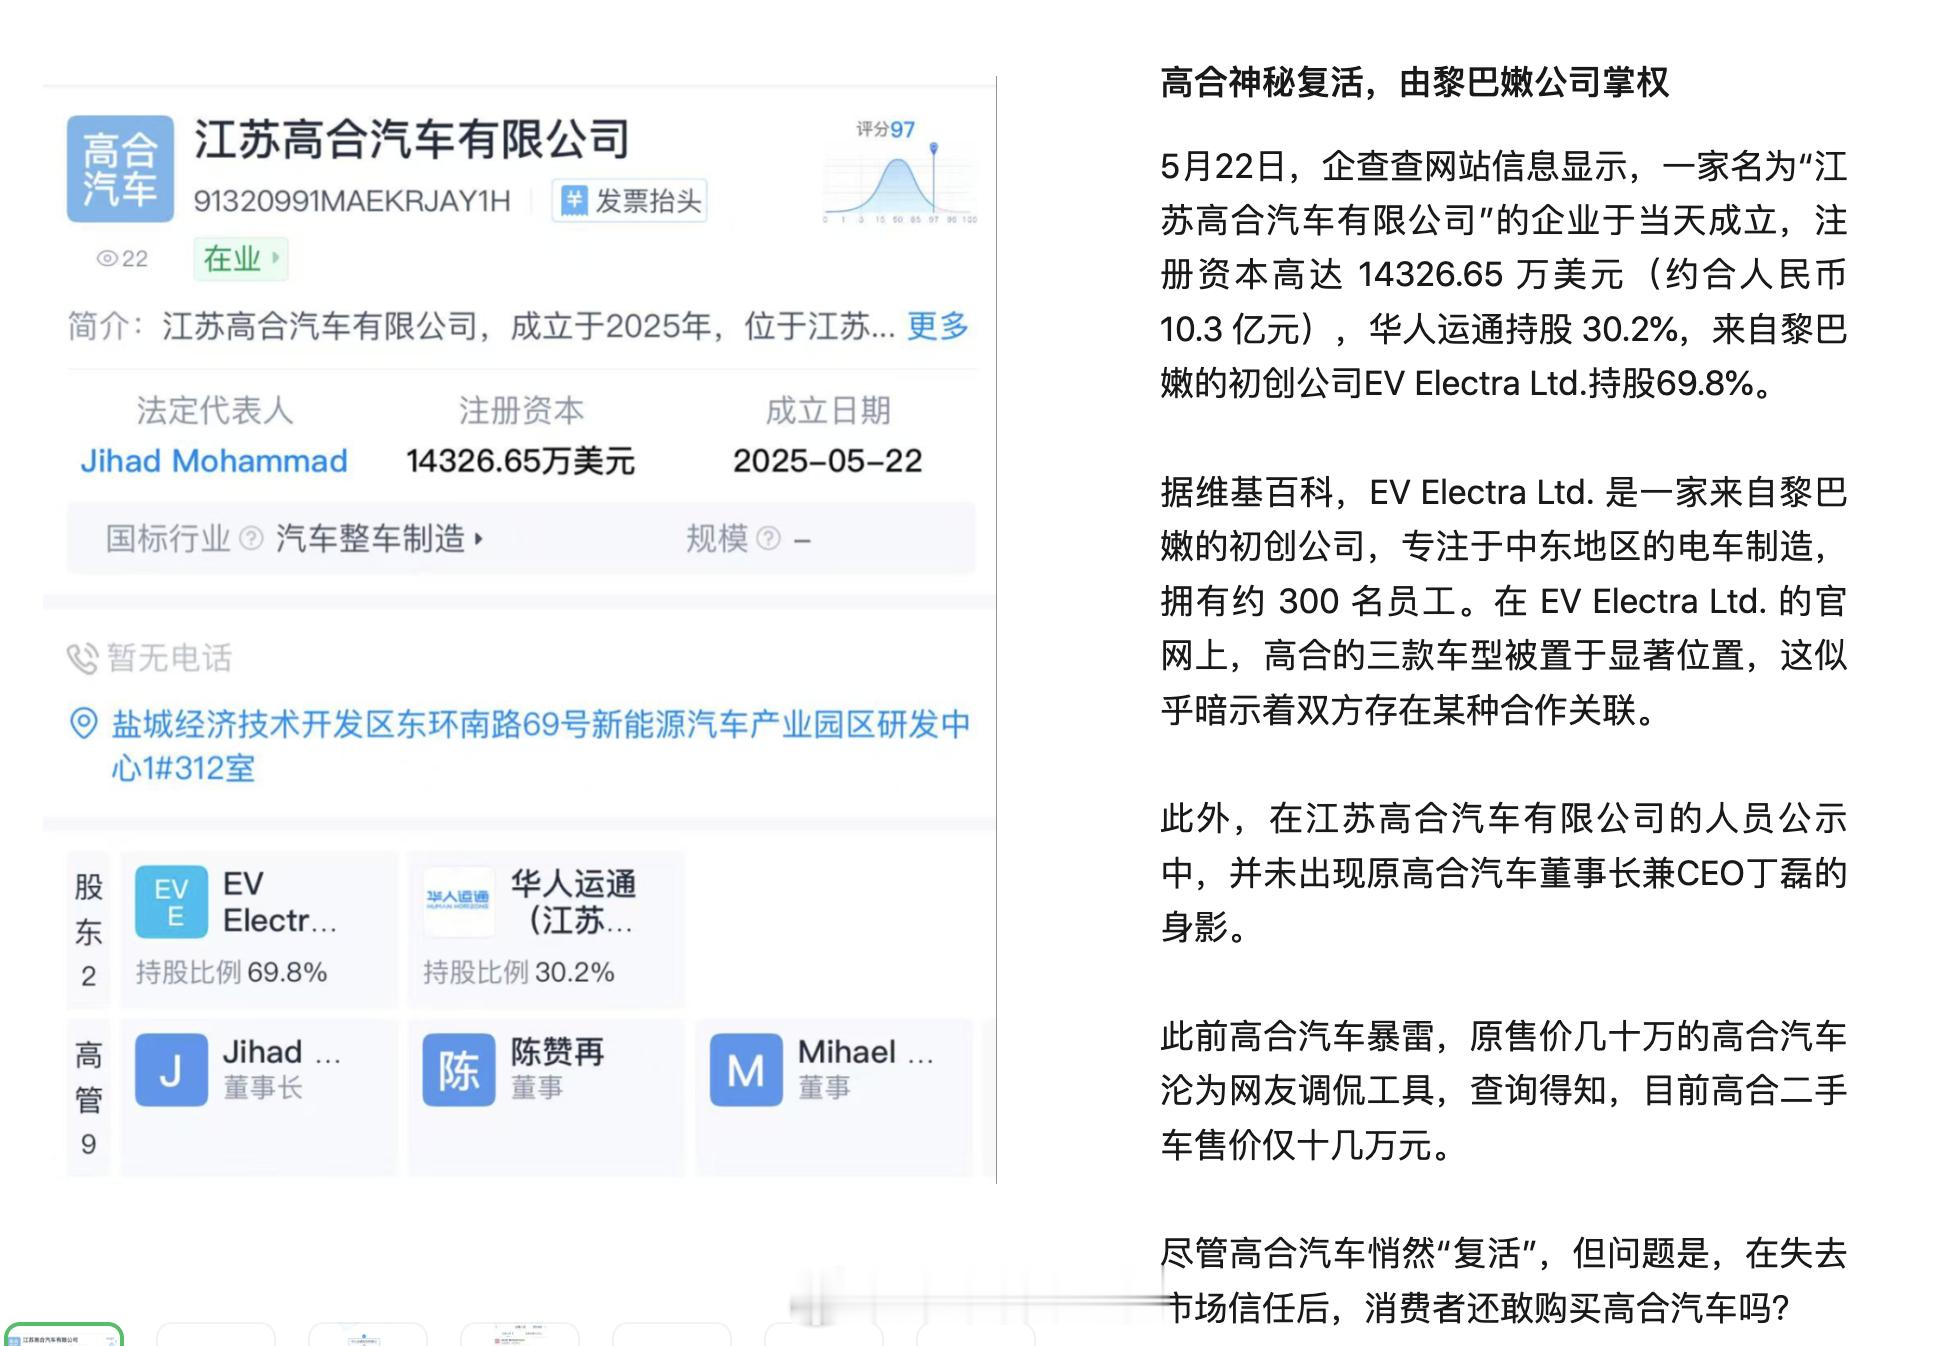Open the 评分97 score distribution chart
This screenshot has height=1346, width=1960.
tap(899, 172)
